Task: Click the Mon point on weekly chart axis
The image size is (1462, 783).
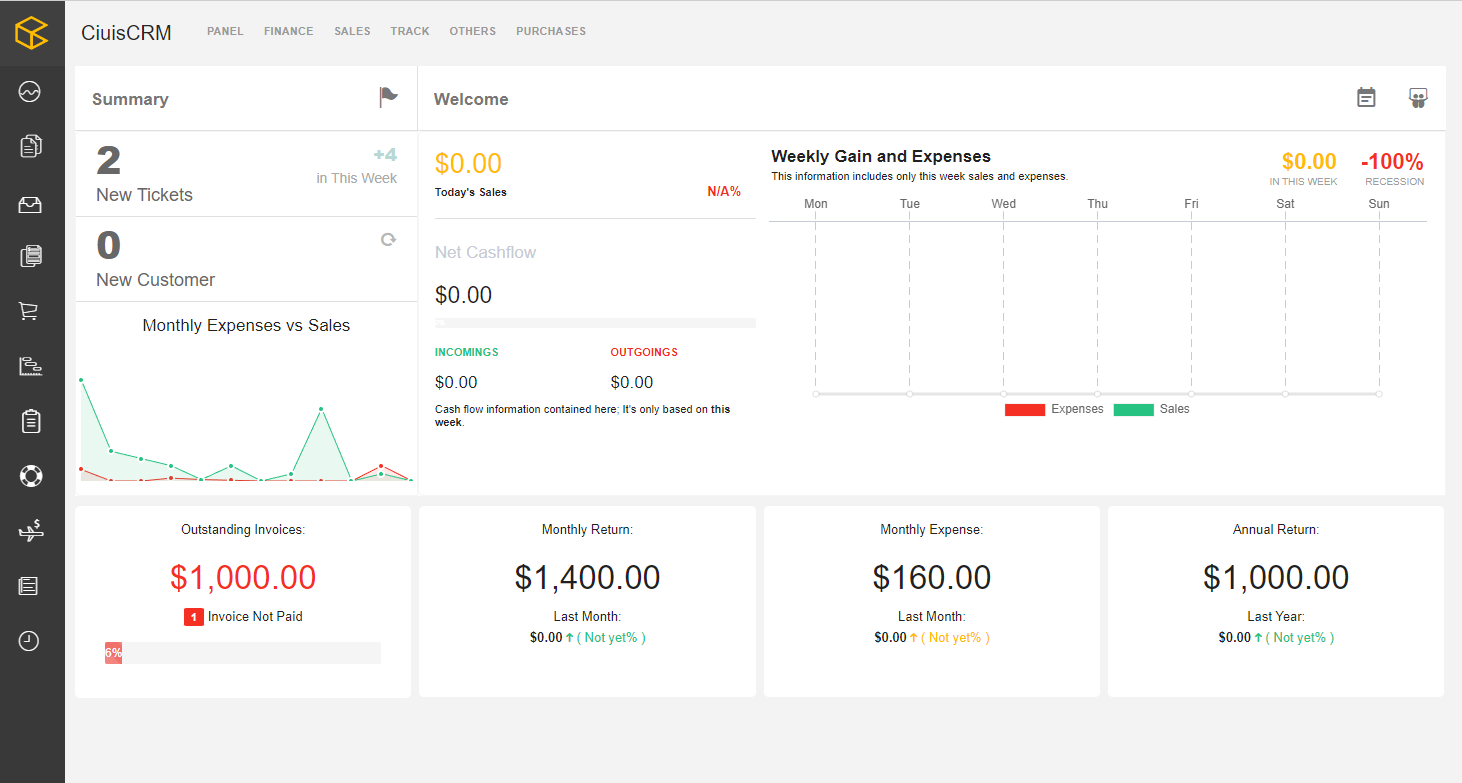Action: [816, 394]
